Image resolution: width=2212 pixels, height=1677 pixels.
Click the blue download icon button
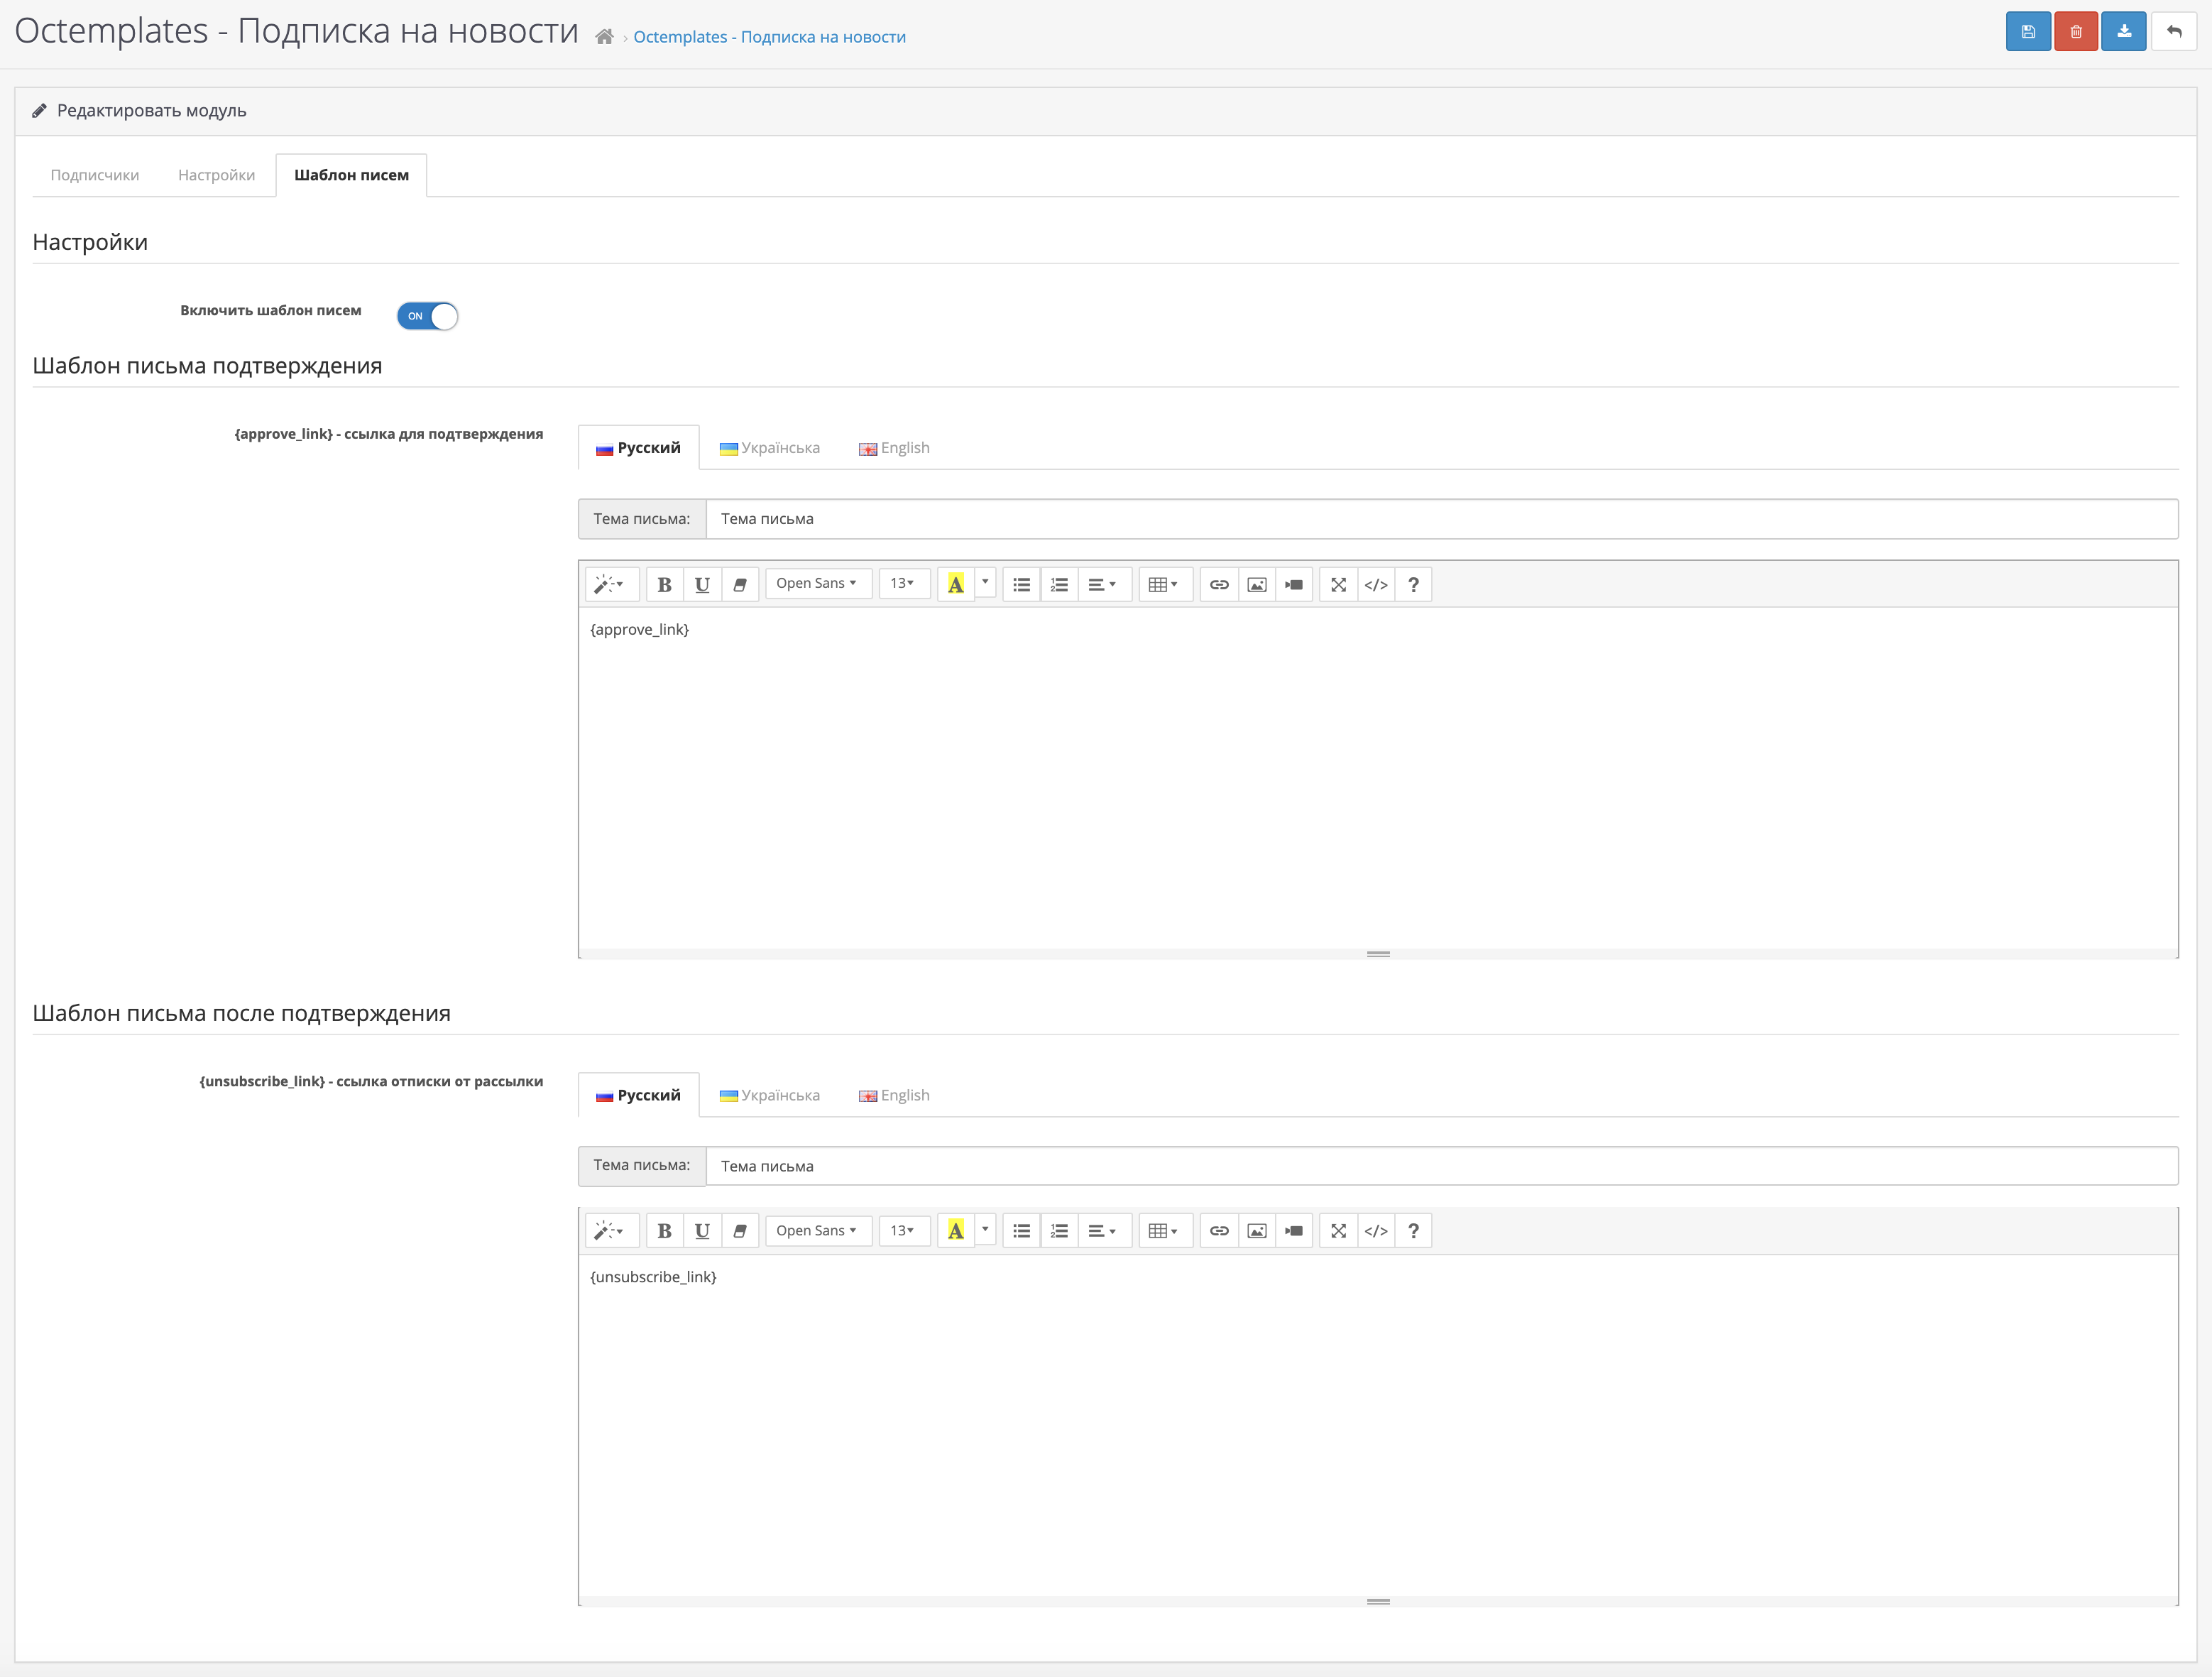coord(2123,32)
